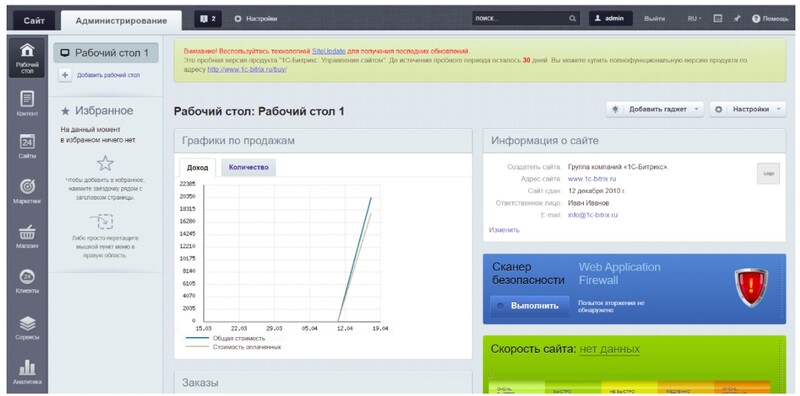Image resolution: width=800 pixels, height=396 pixels.
Task: Select the Доход chart tab
Action: 197,167
